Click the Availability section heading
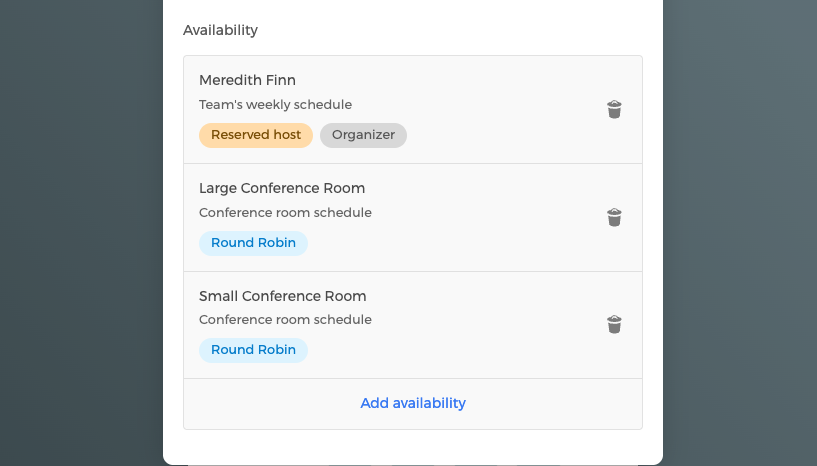 click(x=220, y=30)
